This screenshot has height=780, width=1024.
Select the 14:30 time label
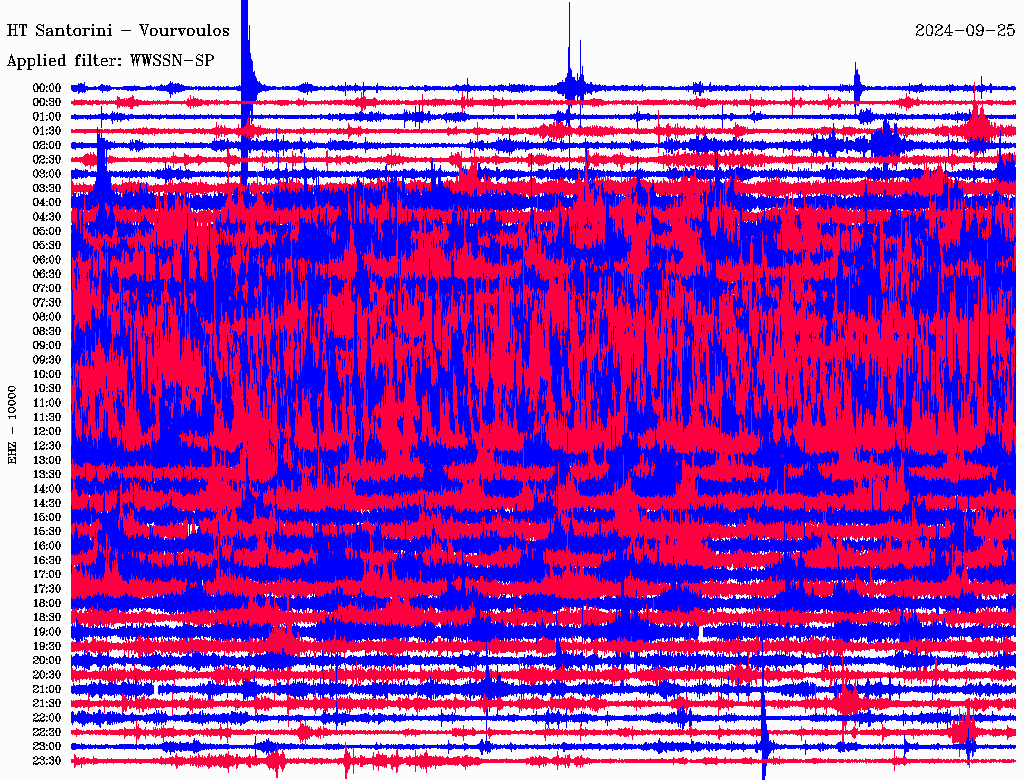47,503
